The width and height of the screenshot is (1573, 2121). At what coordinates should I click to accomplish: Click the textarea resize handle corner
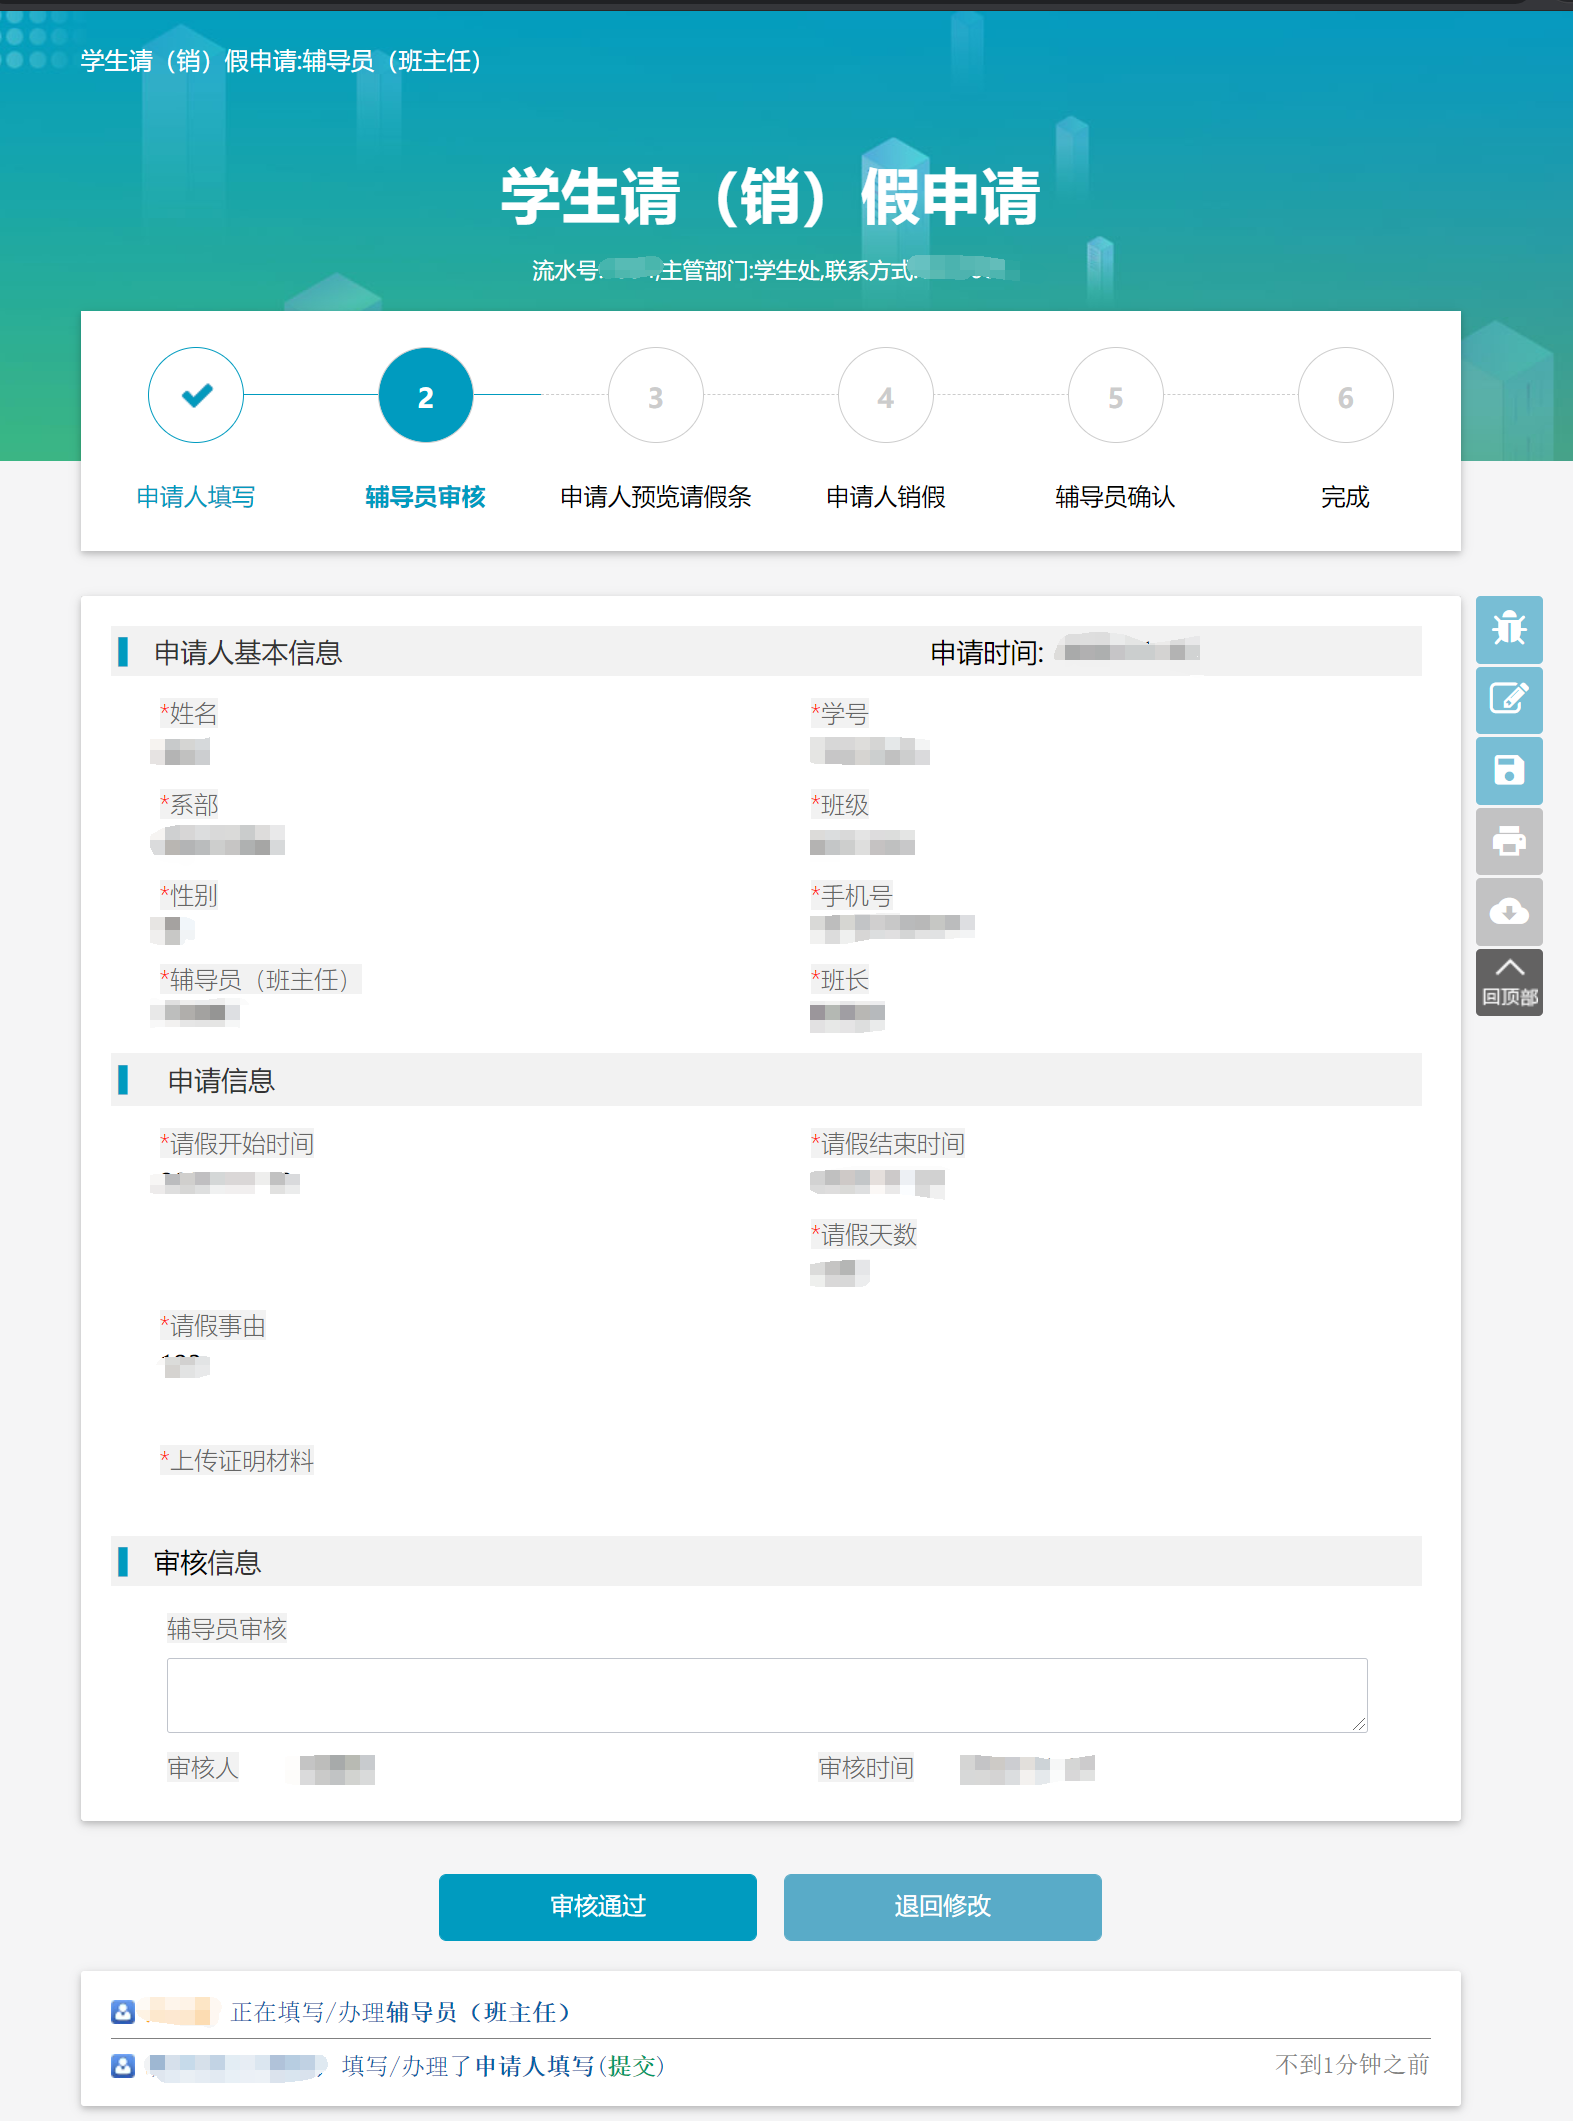click(1359, 1724)
